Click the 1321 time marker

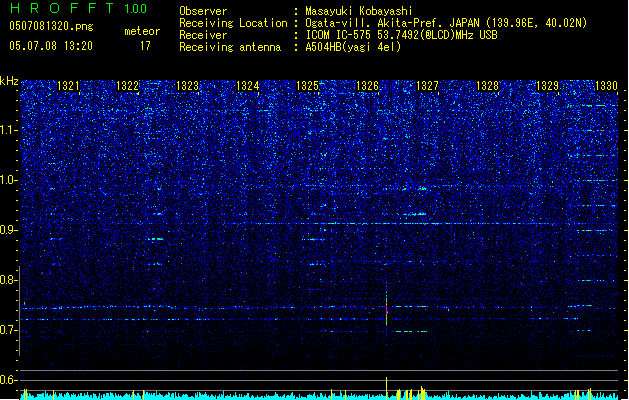68,86
